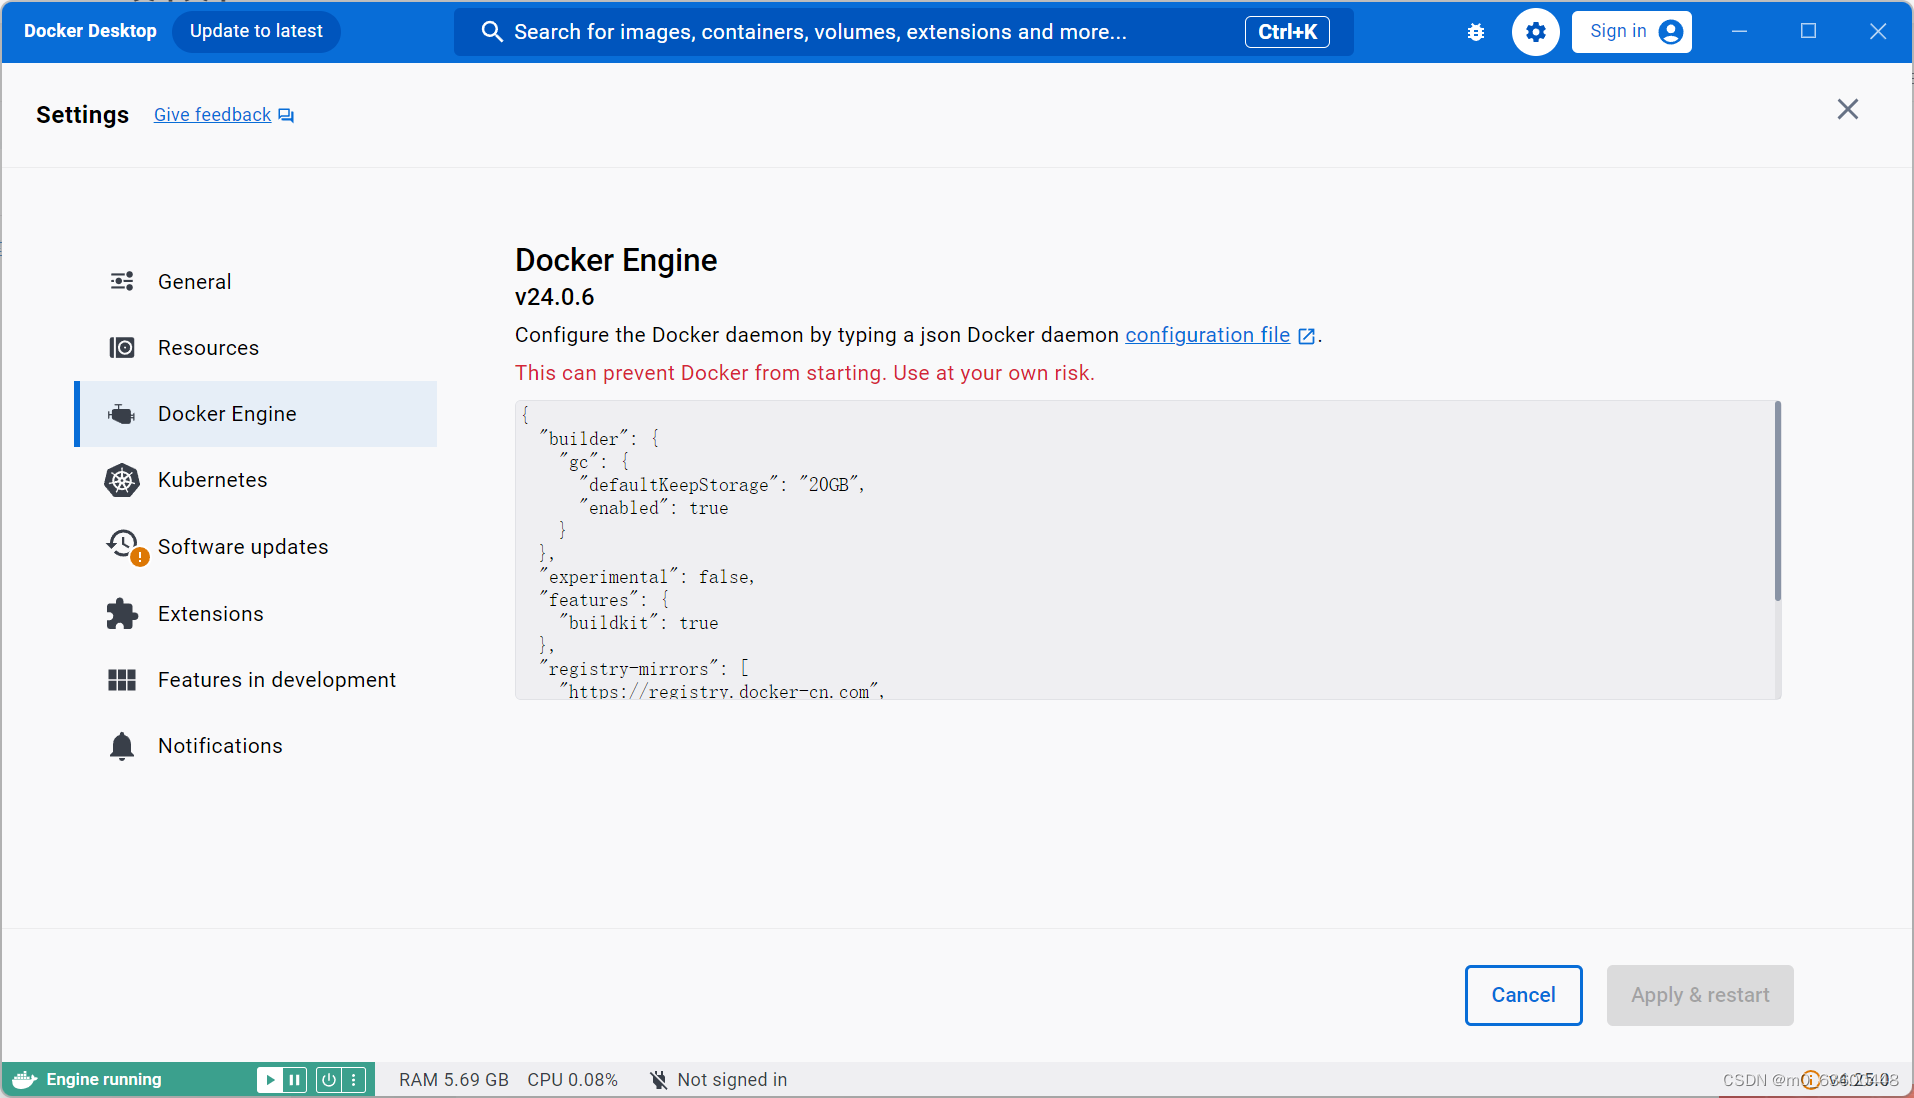Open Notifications settings tab

click(256, 746)
